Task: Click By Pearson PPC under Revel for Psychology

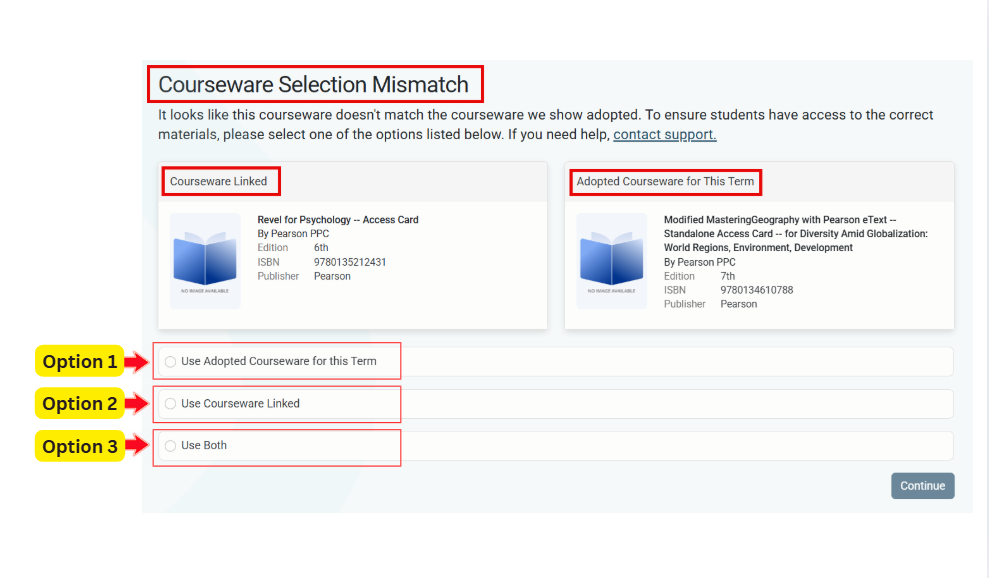Action: 293,233
